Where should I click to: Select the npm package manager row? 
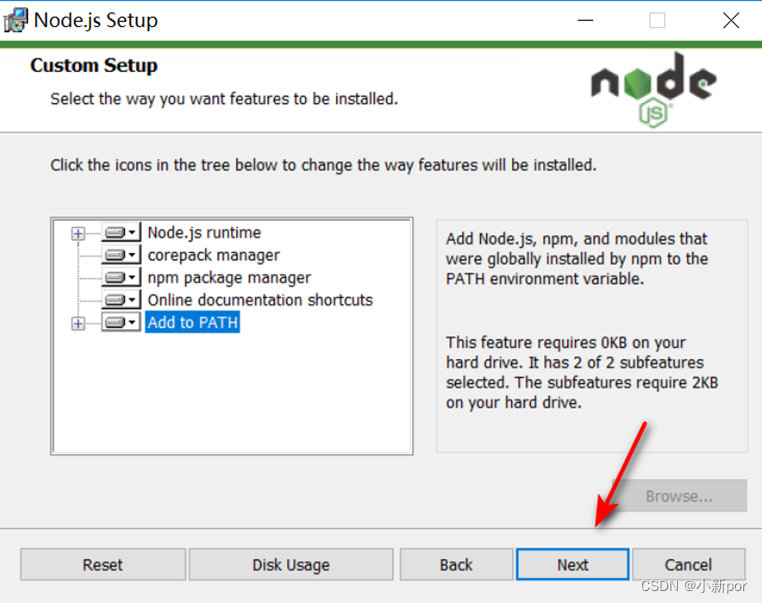[x=229, y=277]
